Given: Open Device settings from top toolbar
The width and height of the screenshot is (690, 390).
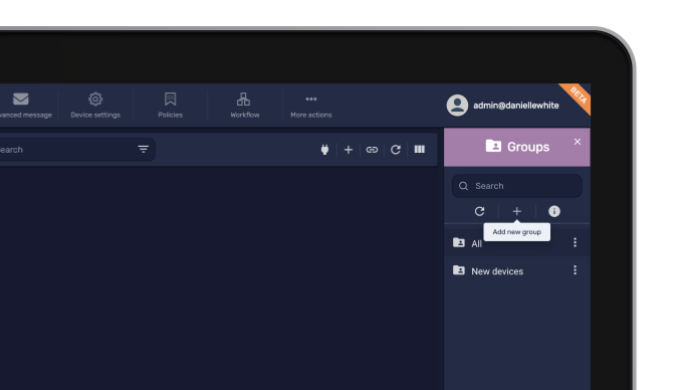Looking at the screenshot, I should coord(95,105).
